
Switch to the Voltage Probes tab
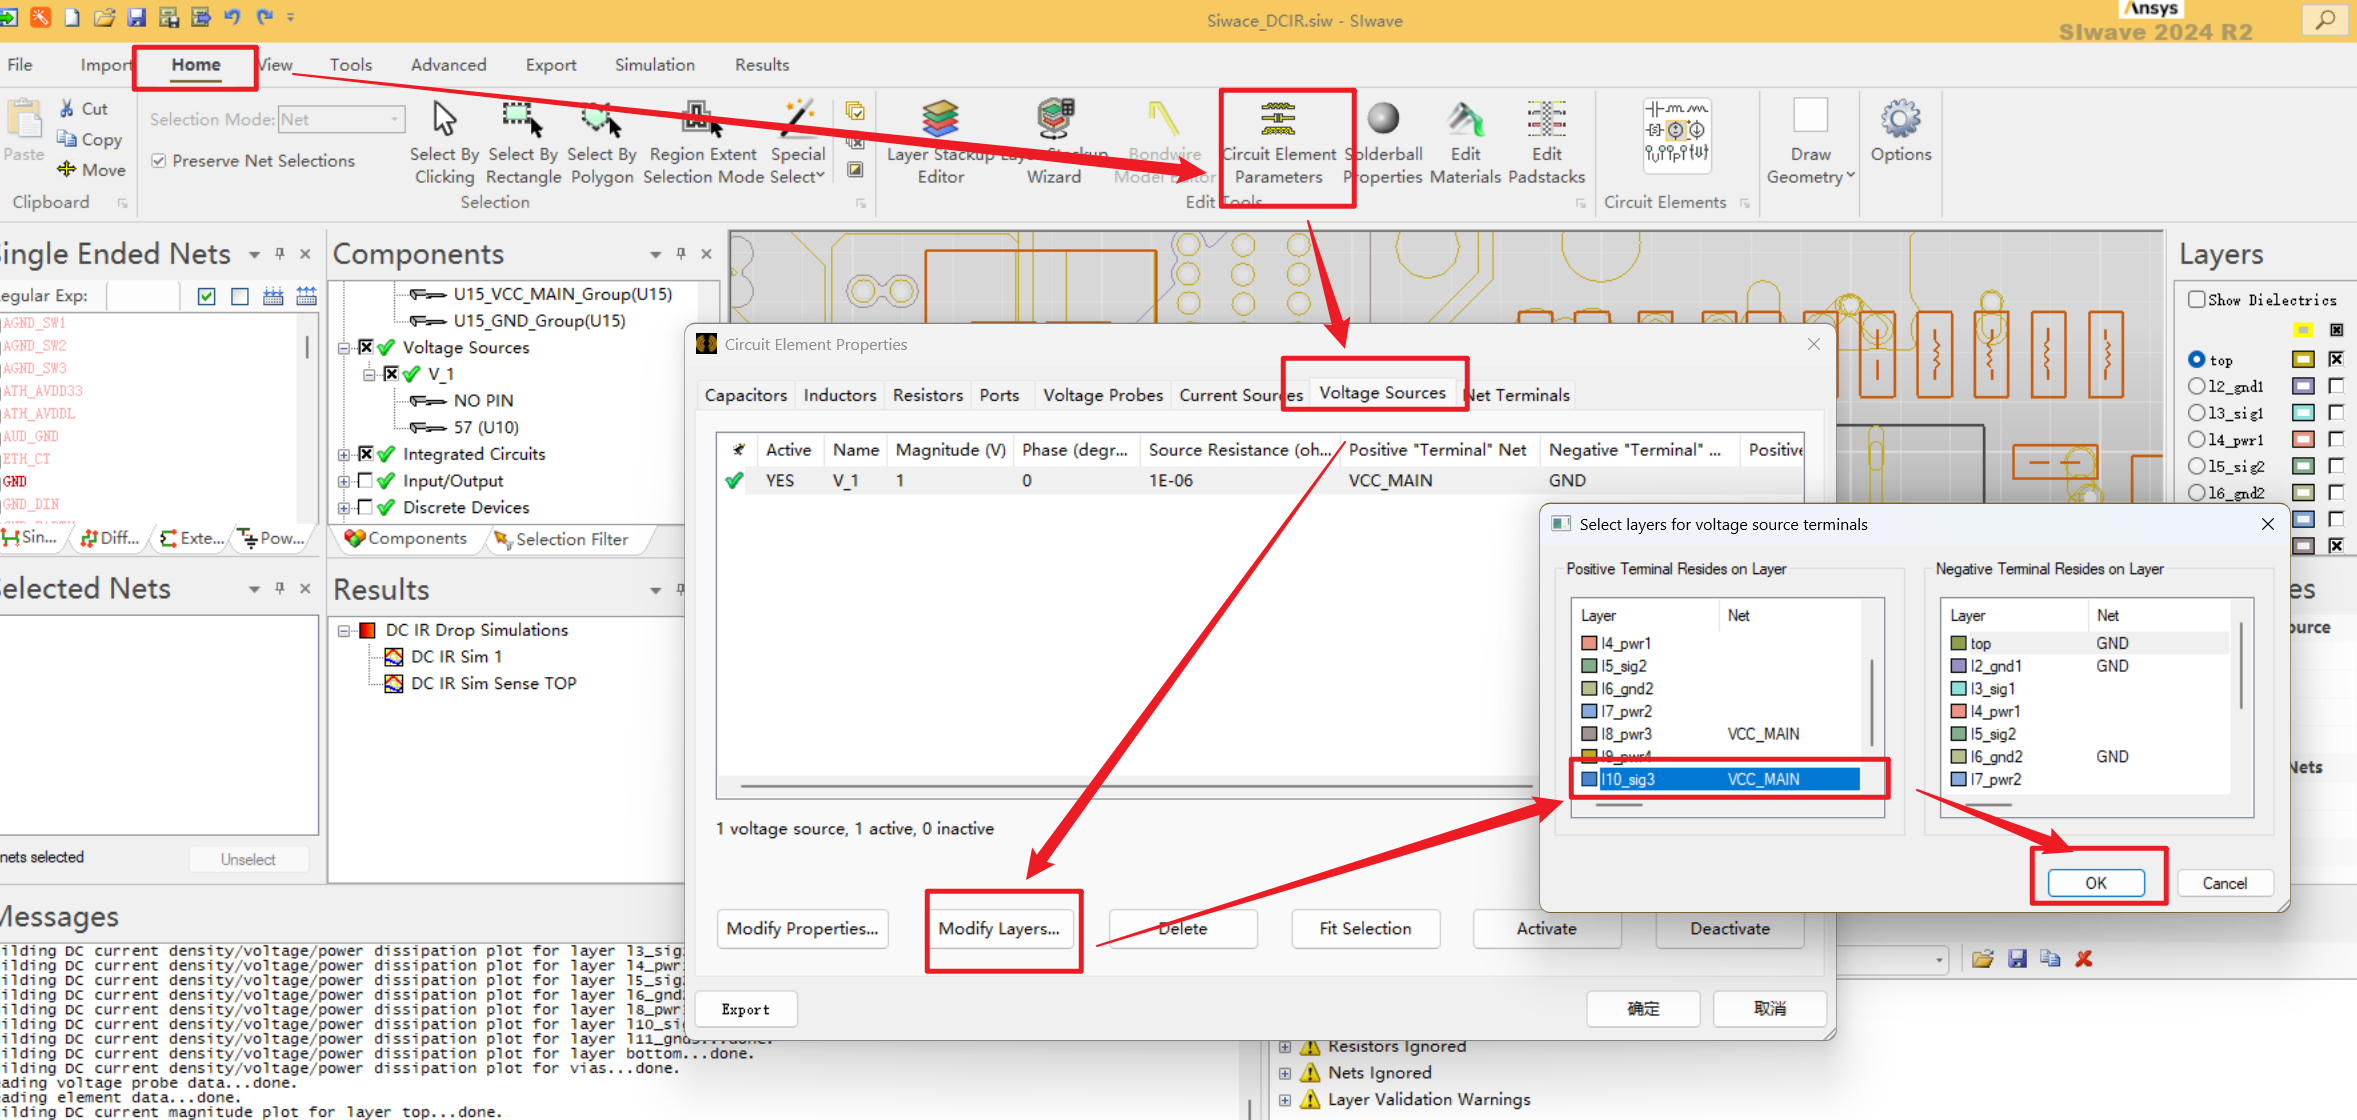pos(1102,395)
